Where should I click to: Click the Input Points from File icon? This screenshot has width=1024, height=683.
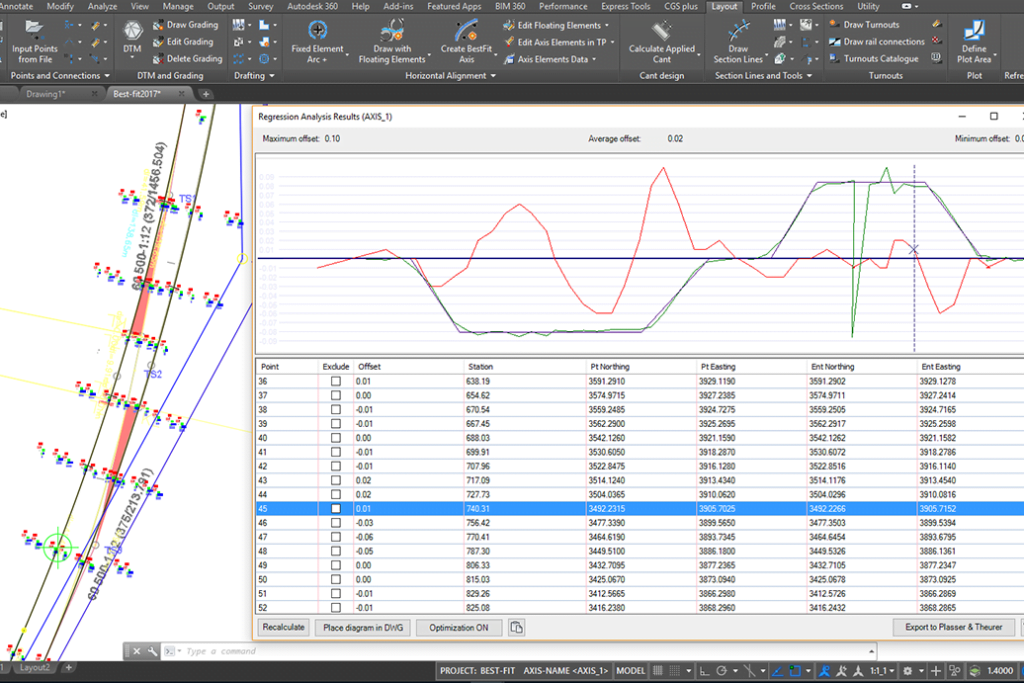click(x=34, y=29)
